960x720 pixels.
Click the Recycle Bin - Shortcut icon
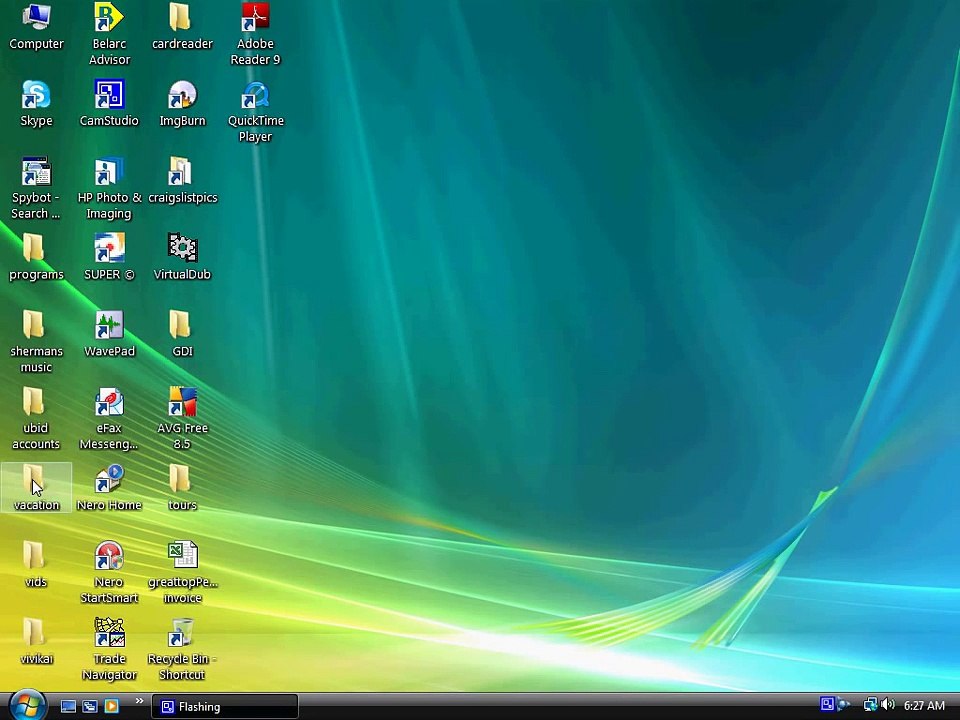click(182, 649)
